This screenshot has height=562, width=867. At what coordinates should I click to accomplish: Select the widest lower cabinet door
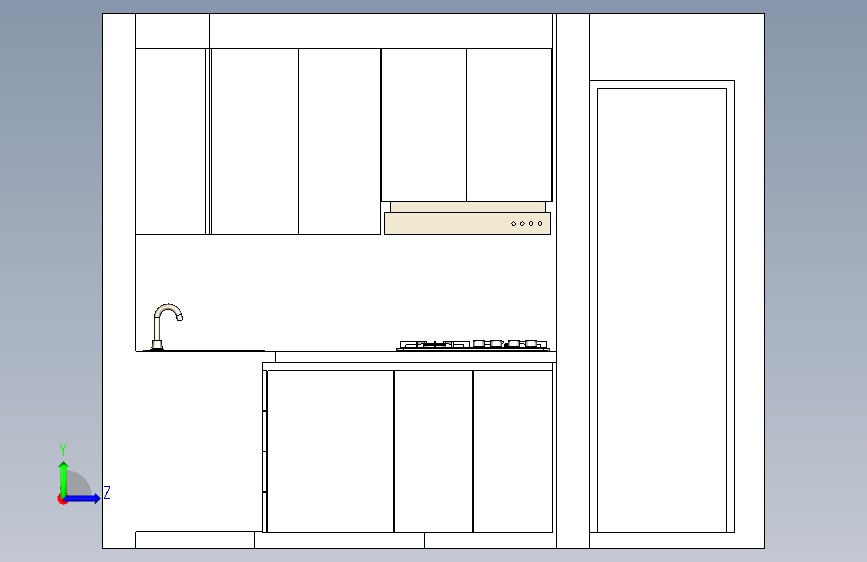click(x=330, y=451)
